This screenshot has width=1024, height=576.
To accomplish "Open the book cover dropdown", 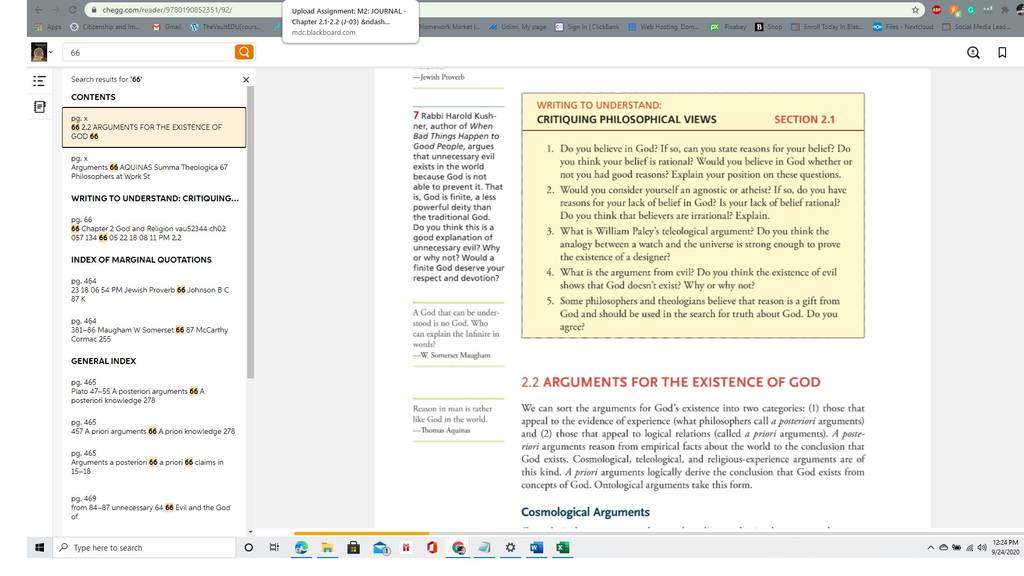I will 42,52.
